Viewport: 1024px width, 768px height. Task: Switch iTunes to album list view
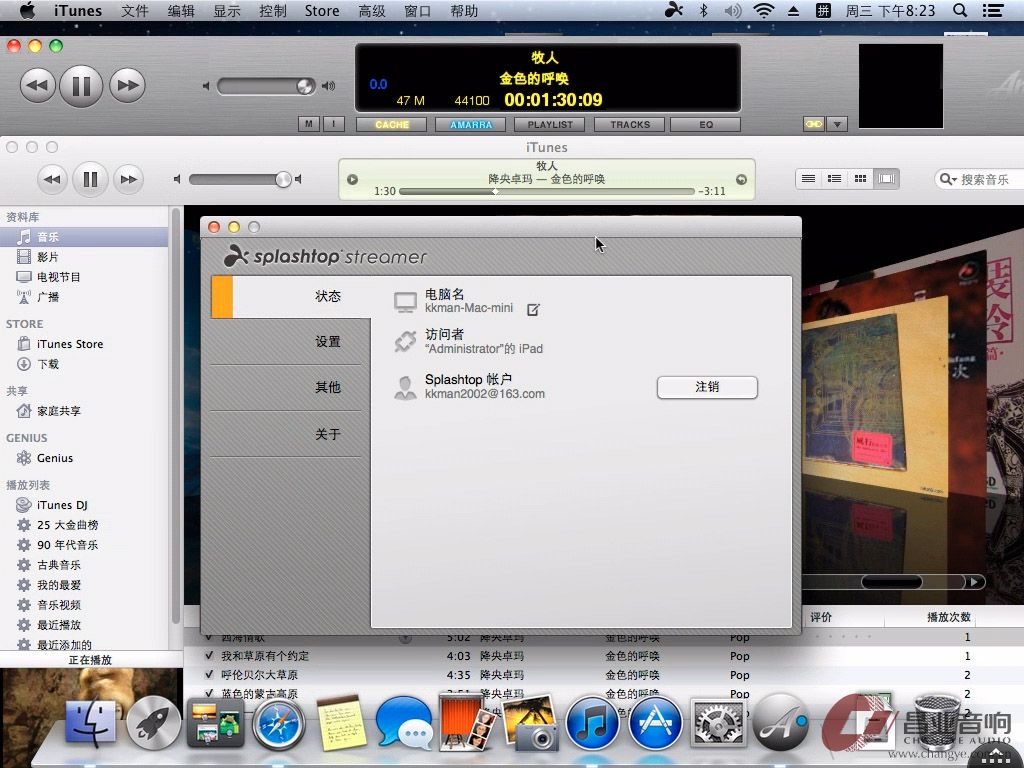(x=834, y=178)
